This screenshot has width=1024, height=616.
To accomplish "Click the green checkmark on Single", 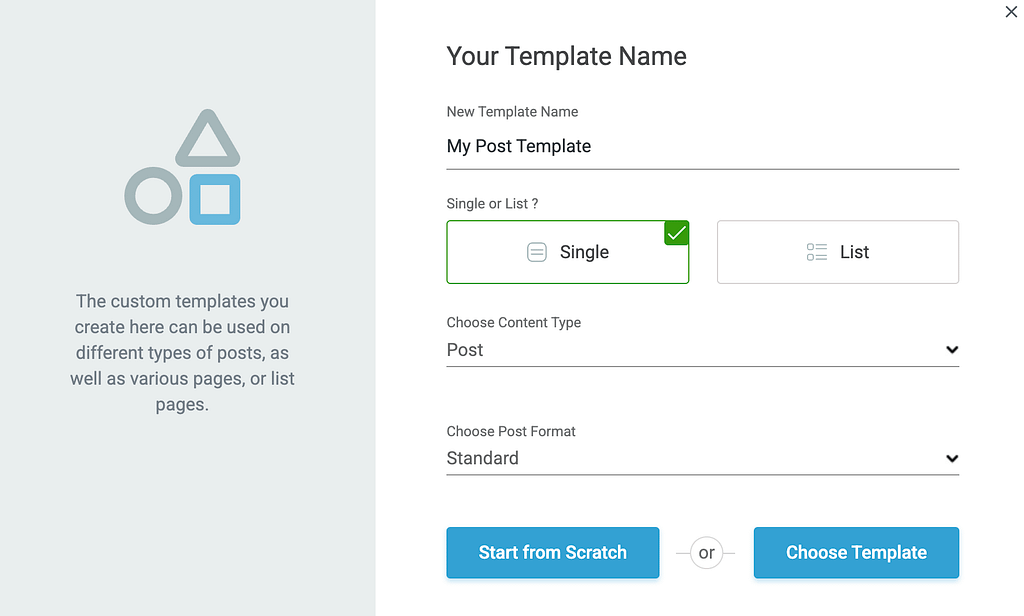I will 677,233.
